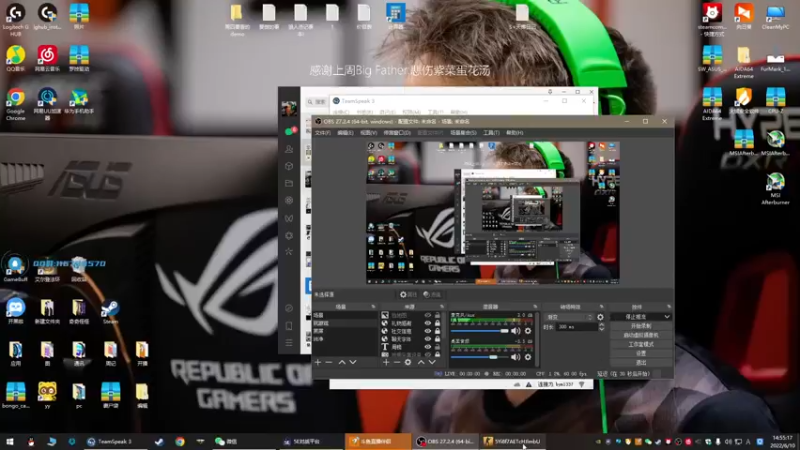
Task: Select the second scene in scenes list
Action: pos(345,323)
